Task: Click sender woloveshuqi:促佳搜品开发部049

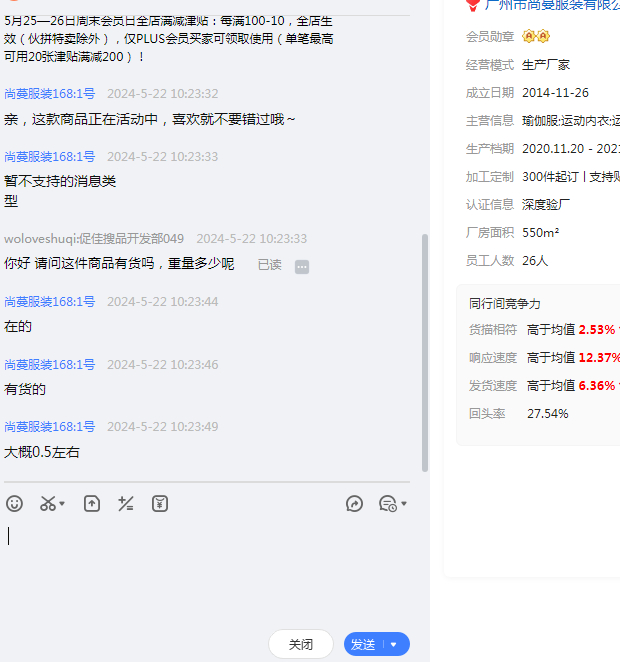Action: (94, 239)
